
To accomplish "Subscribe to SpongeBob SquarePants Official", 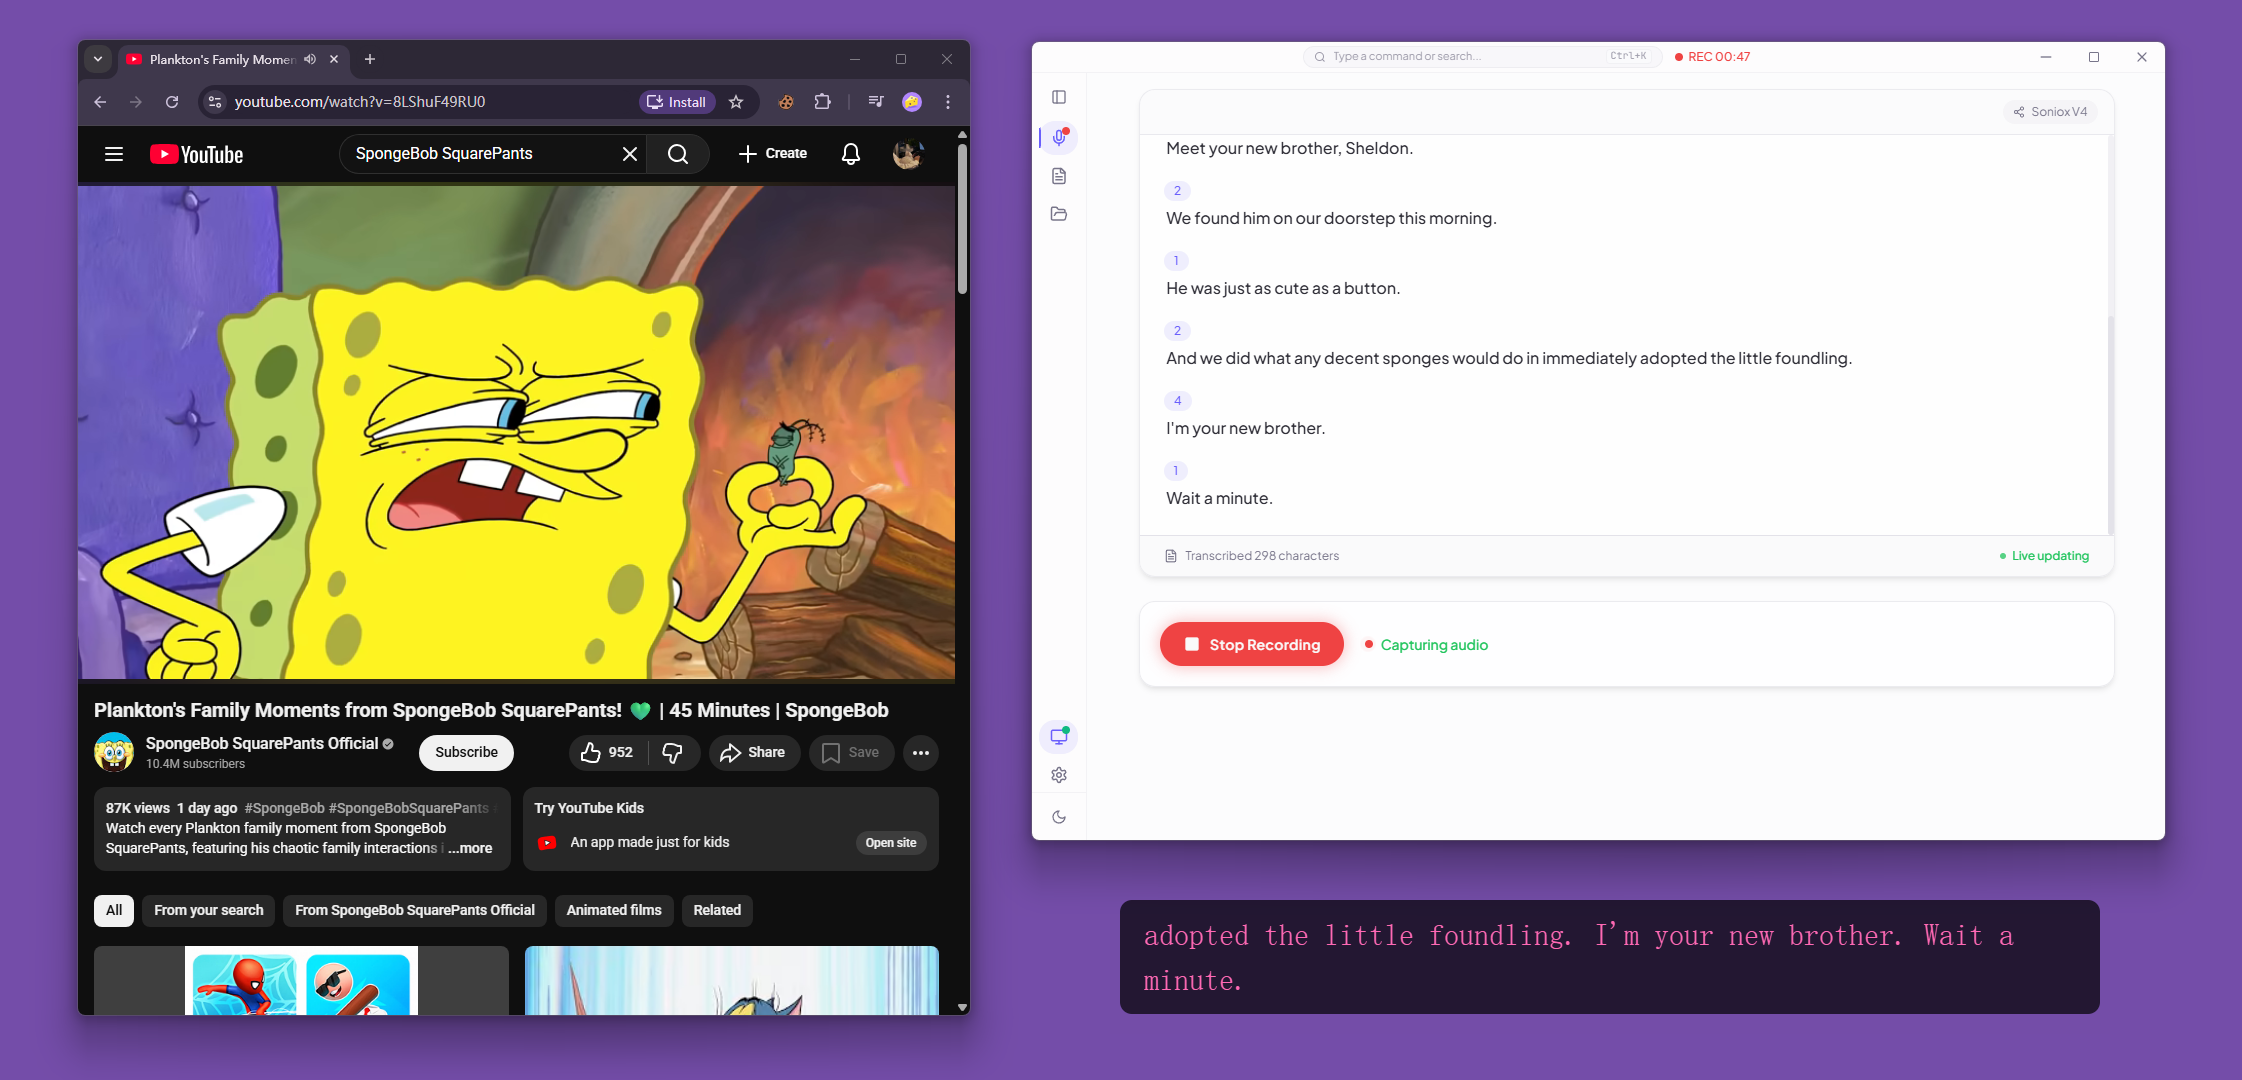I will [466, 753].
